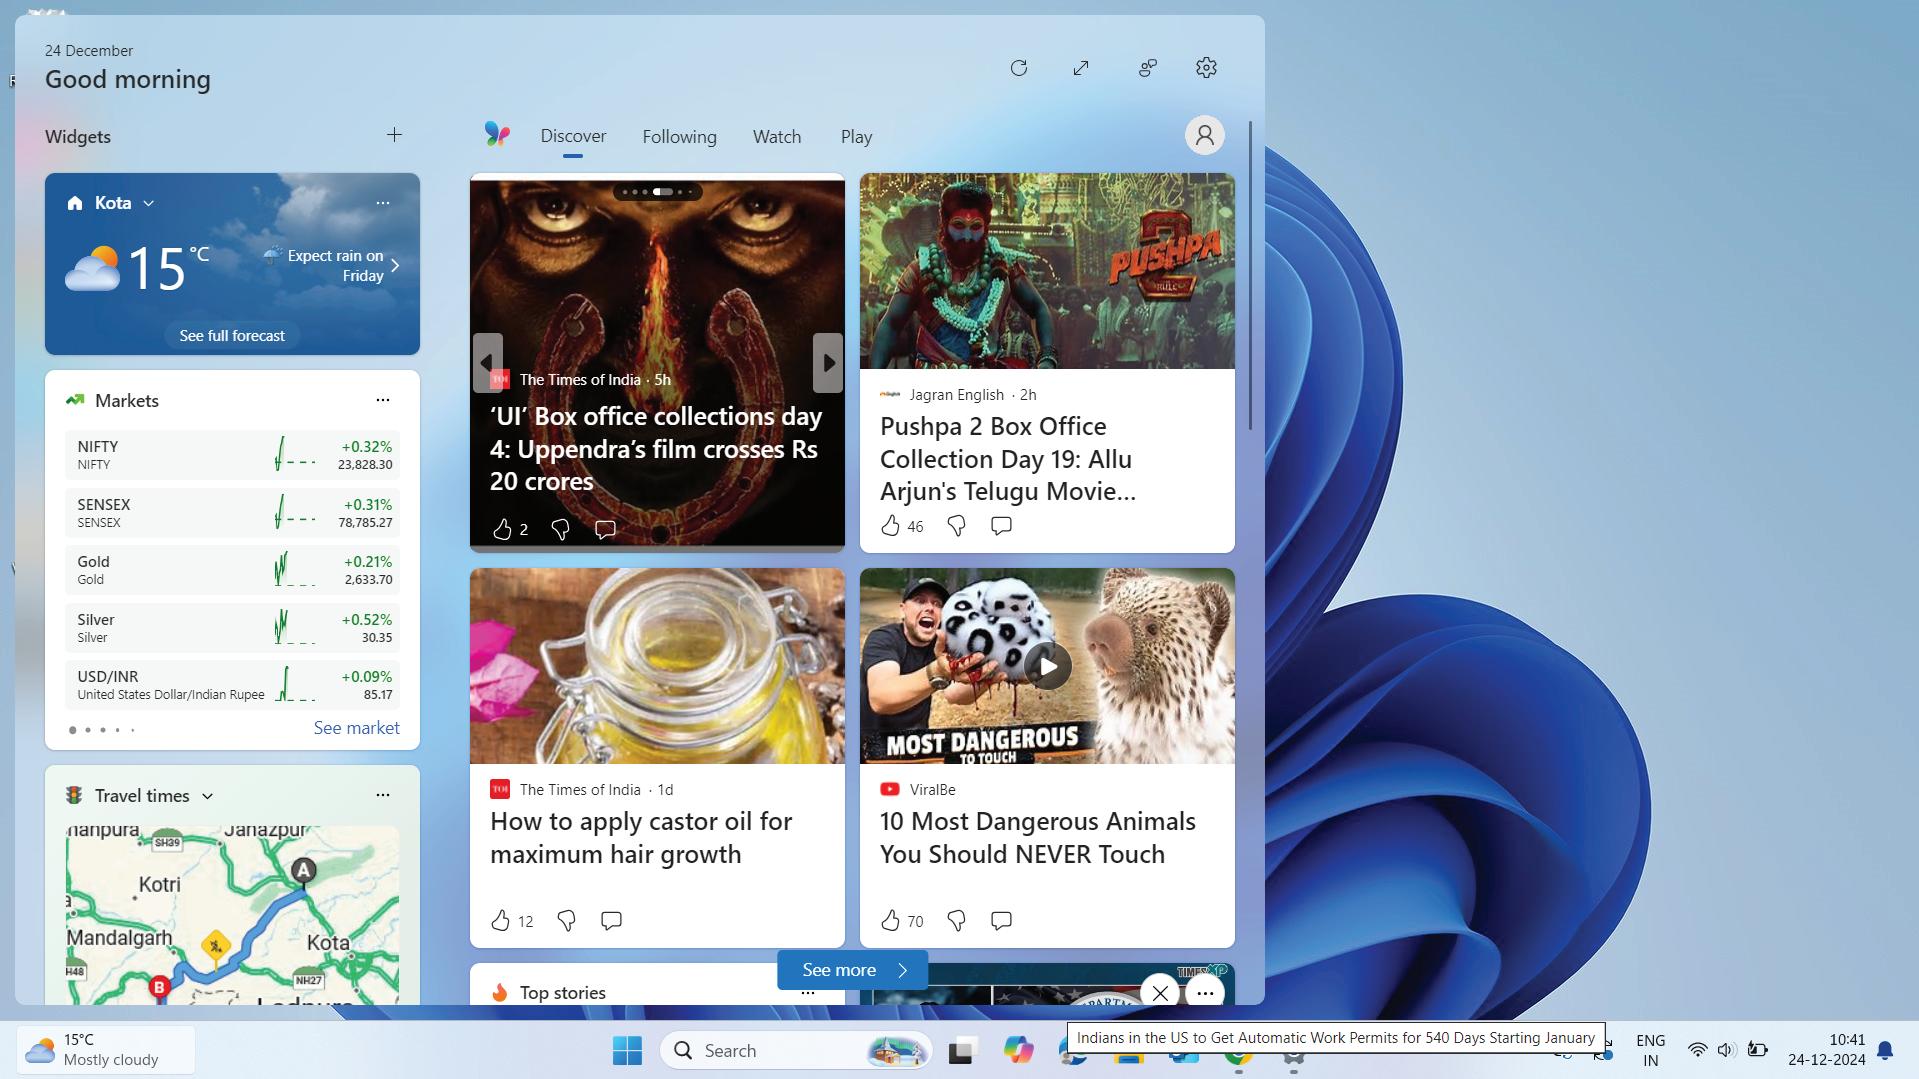Click the feed vertical scrollbar

coord(1250,275)
